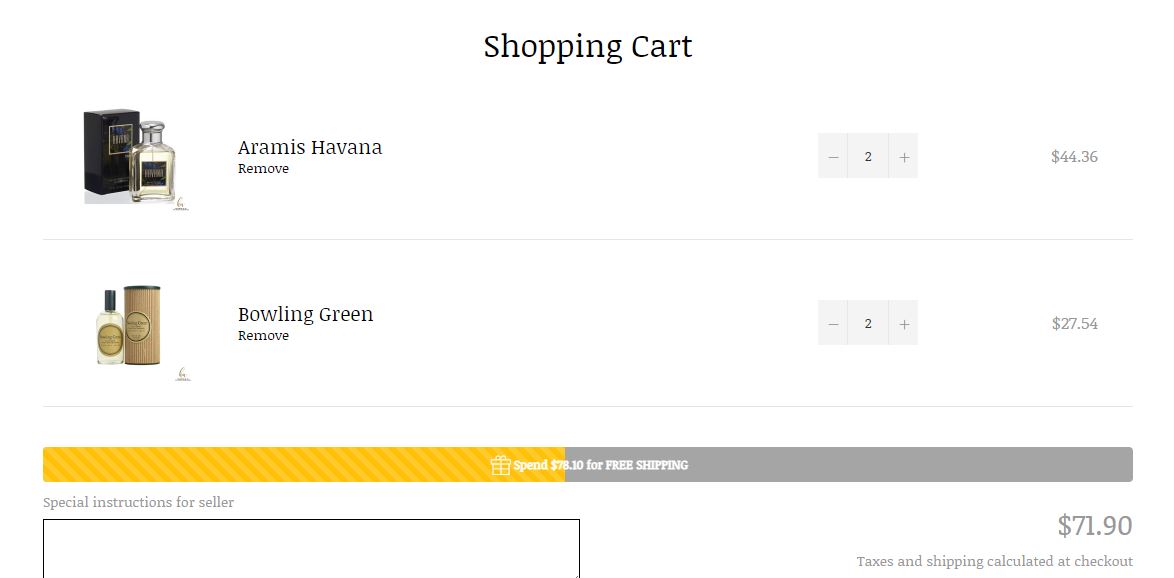Decrease Bowling Green quantity with minus button
Image resolution: width=1174 pixels, height=578 pixels.
(833, 324)
